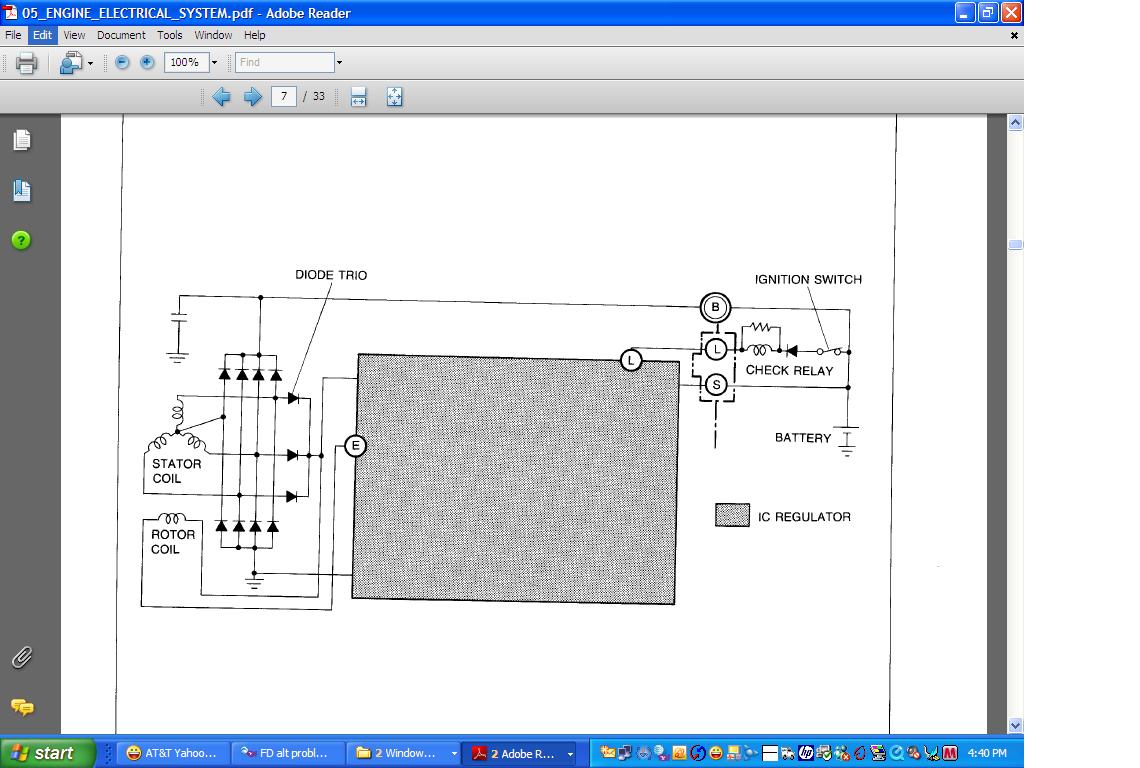Select the Fit Width scrolling icon
Screen dimensions: 1140x768
tap(359, 97)
